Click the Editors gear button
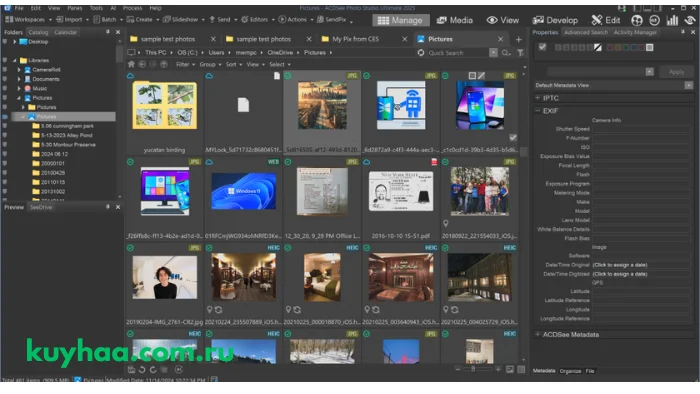The width and height of the screenshot is (700, 394). click(x=255, y=20)
